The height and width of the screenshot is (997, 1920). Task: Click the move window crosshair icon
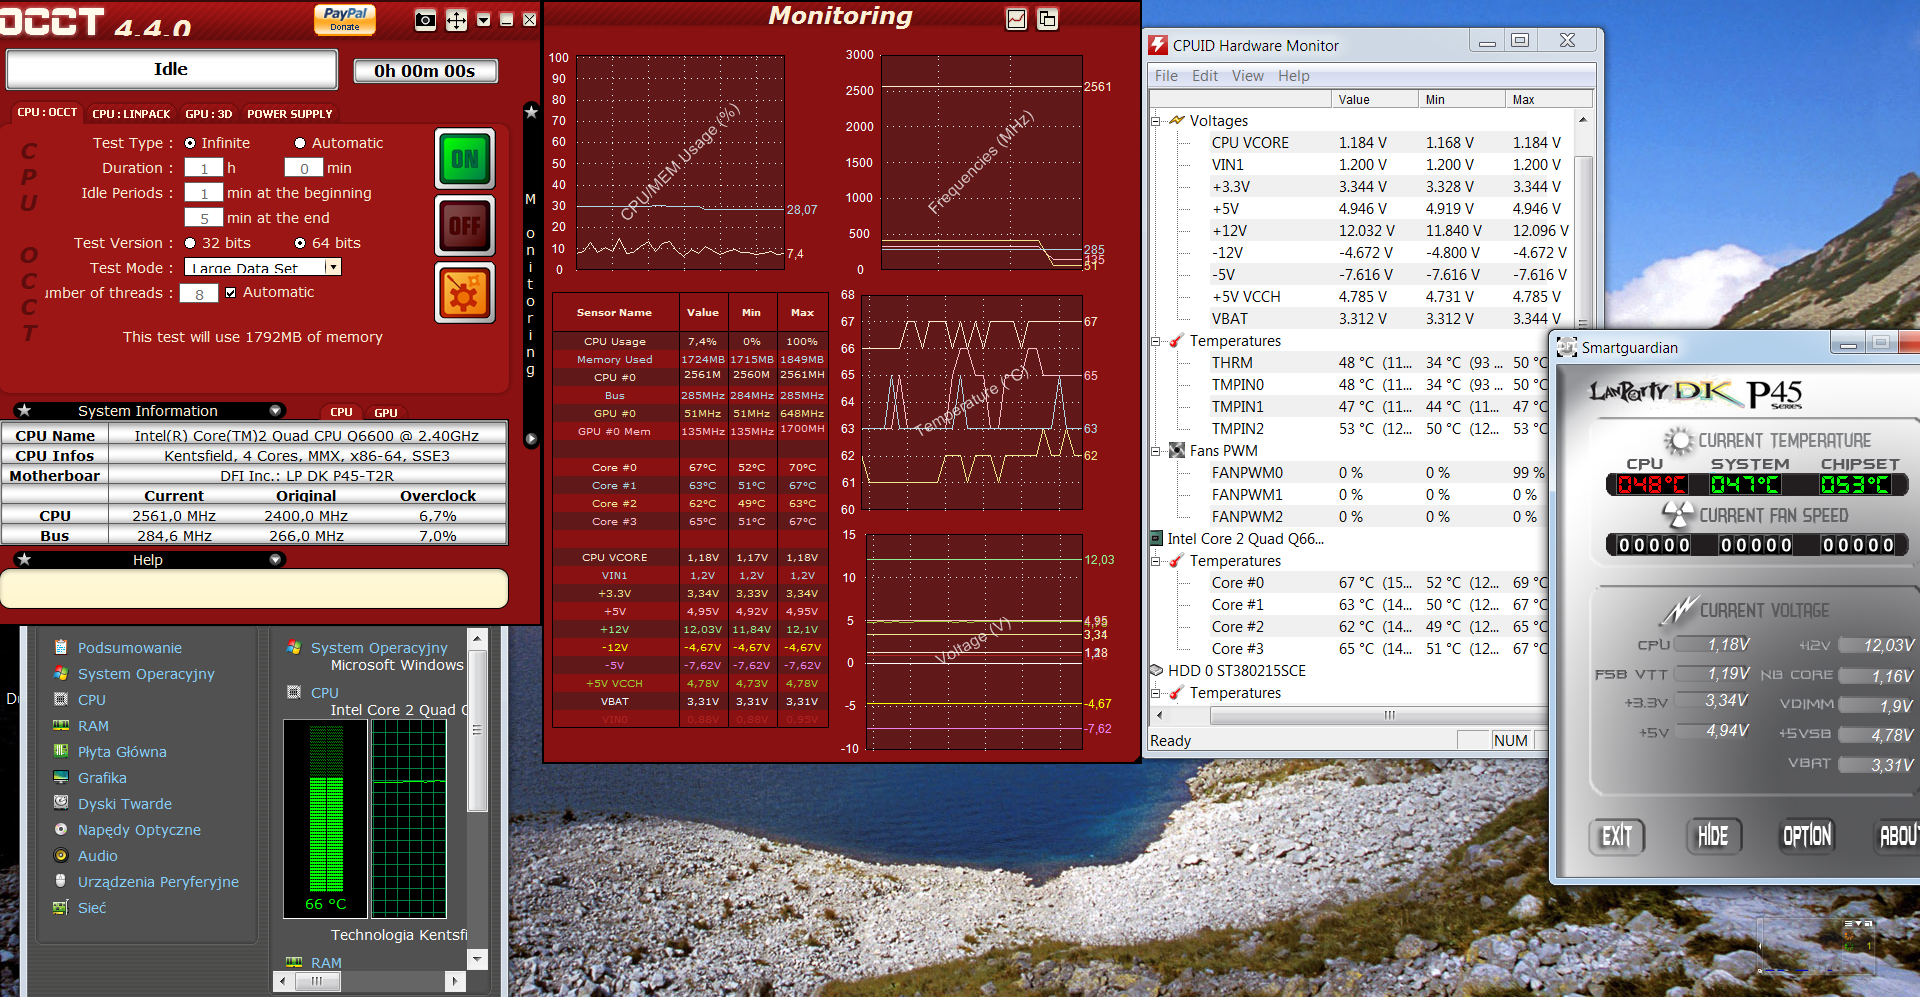click(456, 20)
